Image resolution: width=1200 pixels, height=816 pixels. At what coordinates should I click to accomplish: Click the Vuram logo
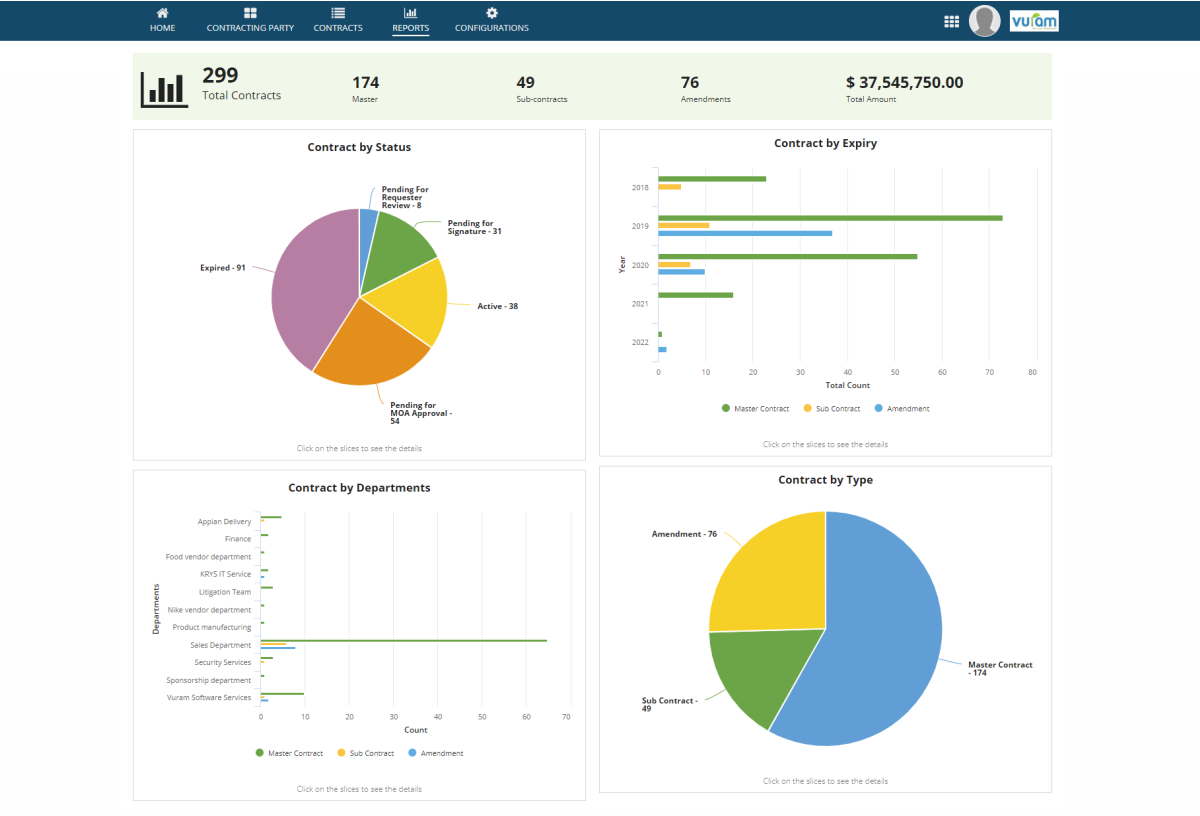[x=1034, y=21]
